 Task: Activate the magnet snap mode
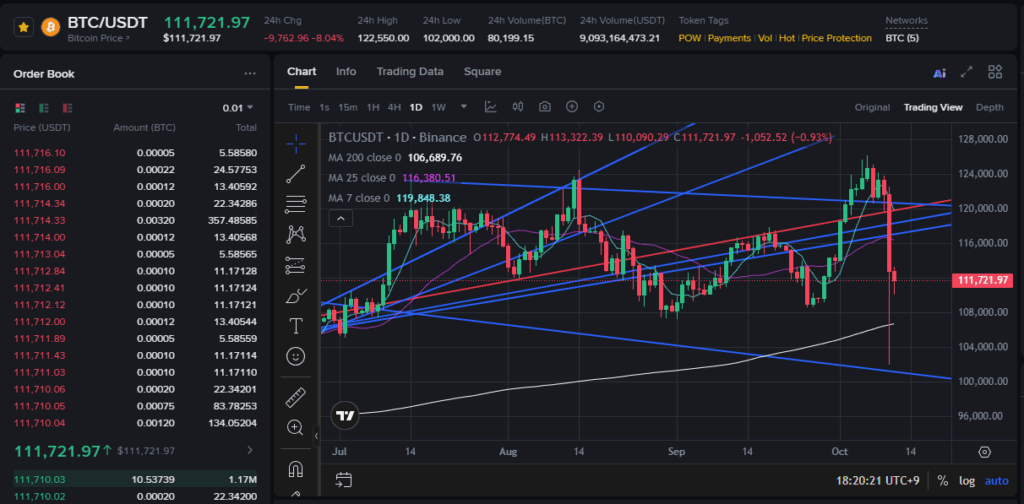point(295,468)
